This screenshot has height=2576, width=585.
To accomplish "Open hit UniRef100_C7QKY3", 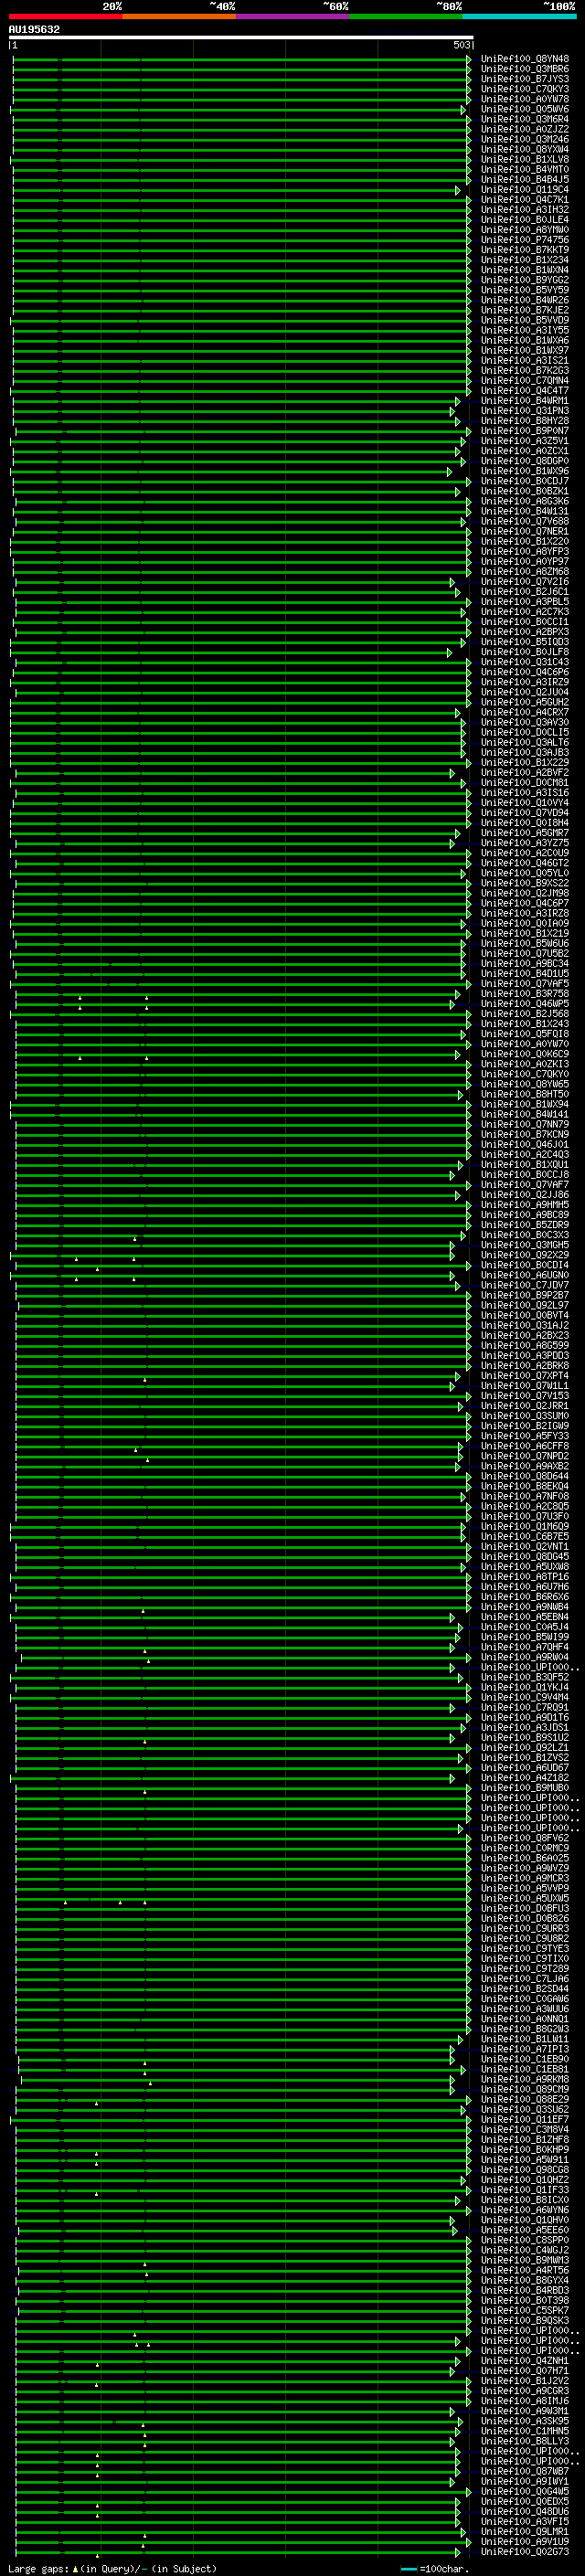I will pos(525,89).
